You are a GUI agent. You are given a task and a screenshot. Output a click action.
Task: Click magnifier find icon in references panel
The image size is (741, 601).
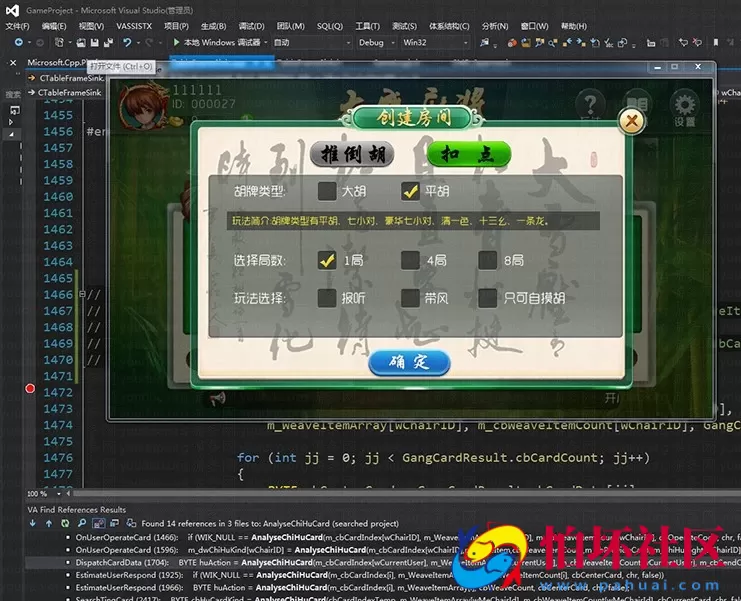point(82,523)
